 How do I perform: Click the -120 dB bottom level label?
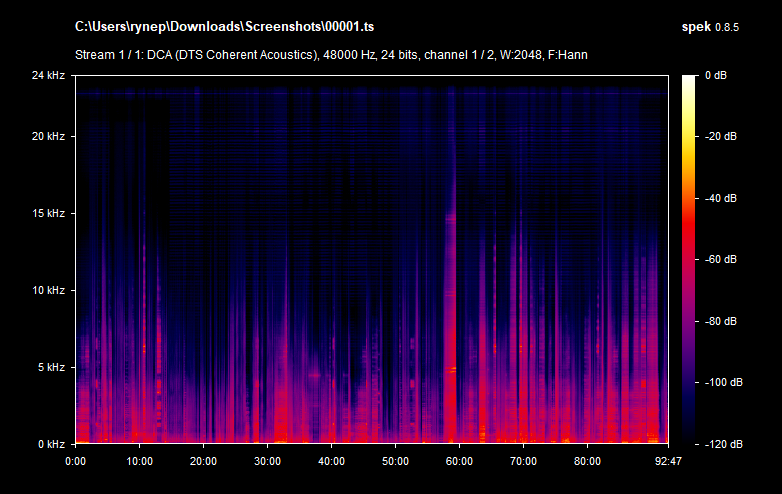tap(720, 443)
